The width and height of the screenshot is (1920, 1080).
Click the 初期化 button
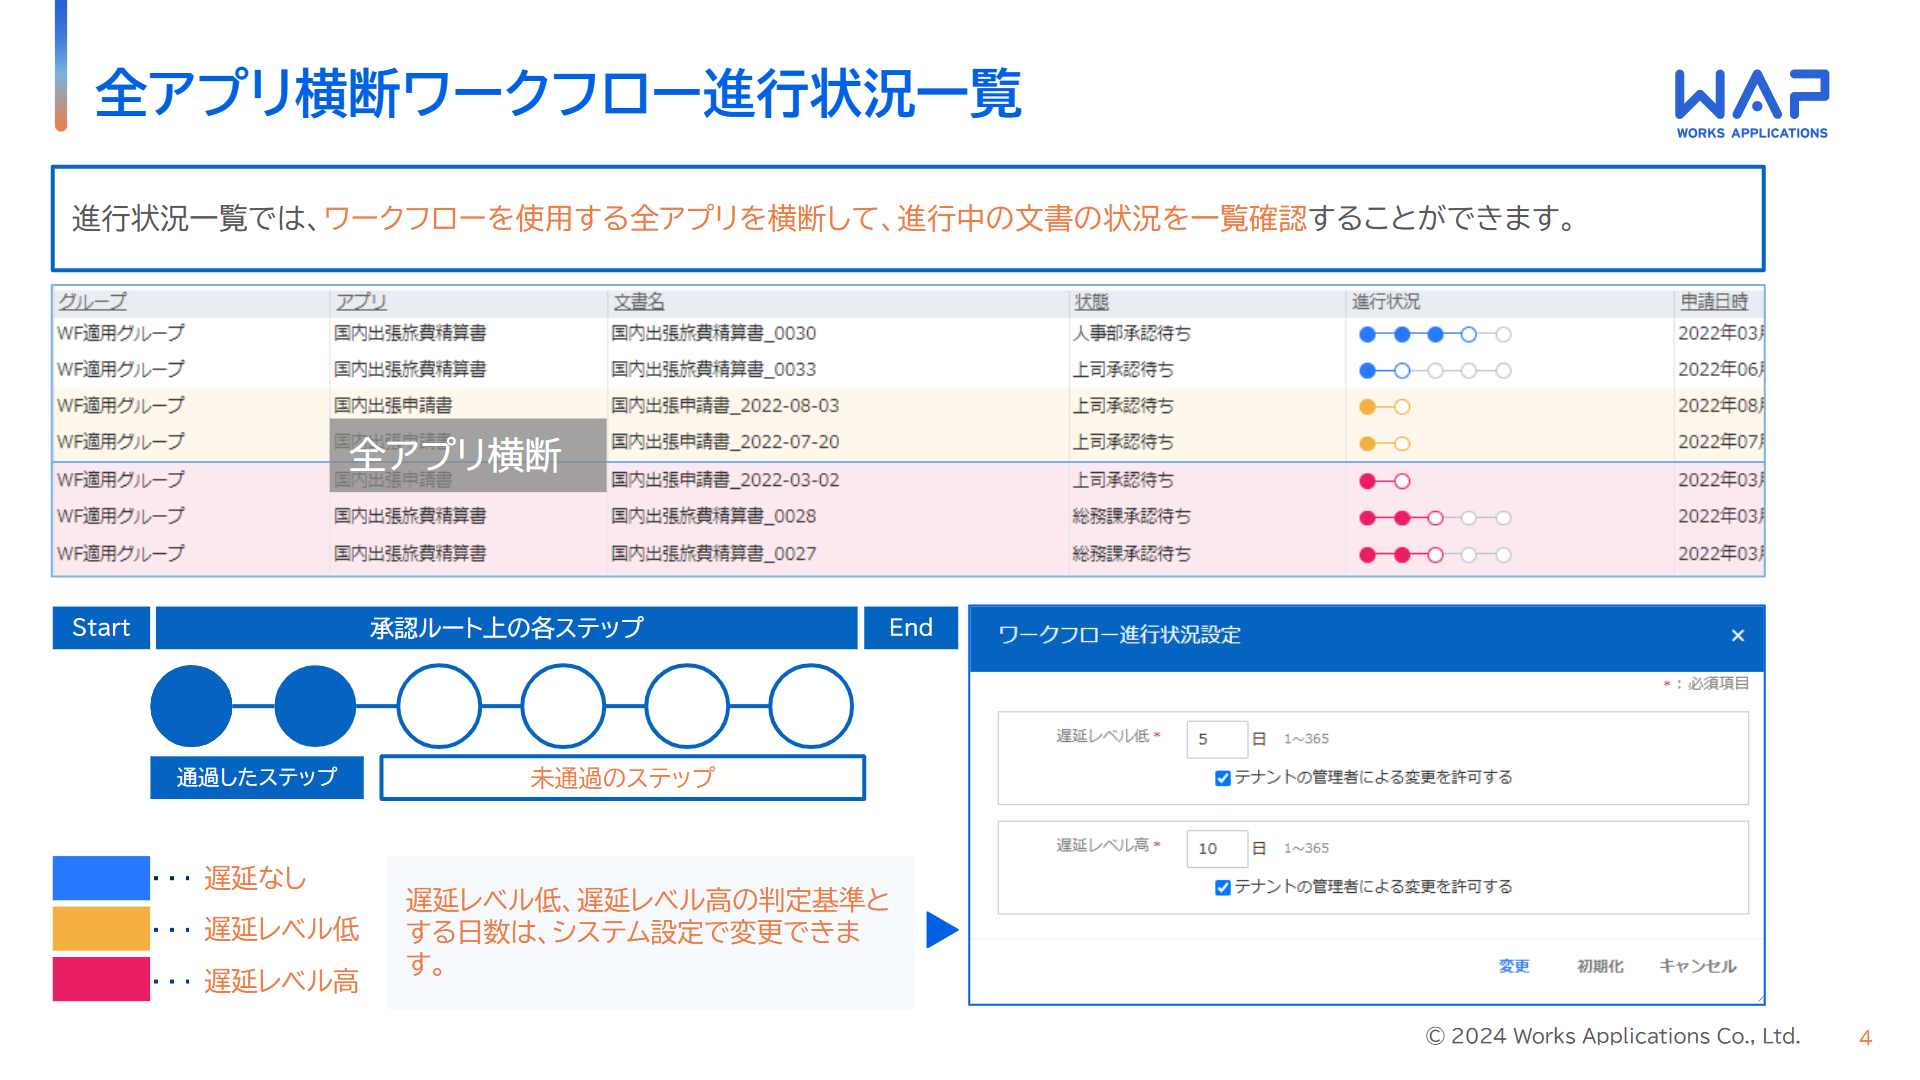(1598, 966)
